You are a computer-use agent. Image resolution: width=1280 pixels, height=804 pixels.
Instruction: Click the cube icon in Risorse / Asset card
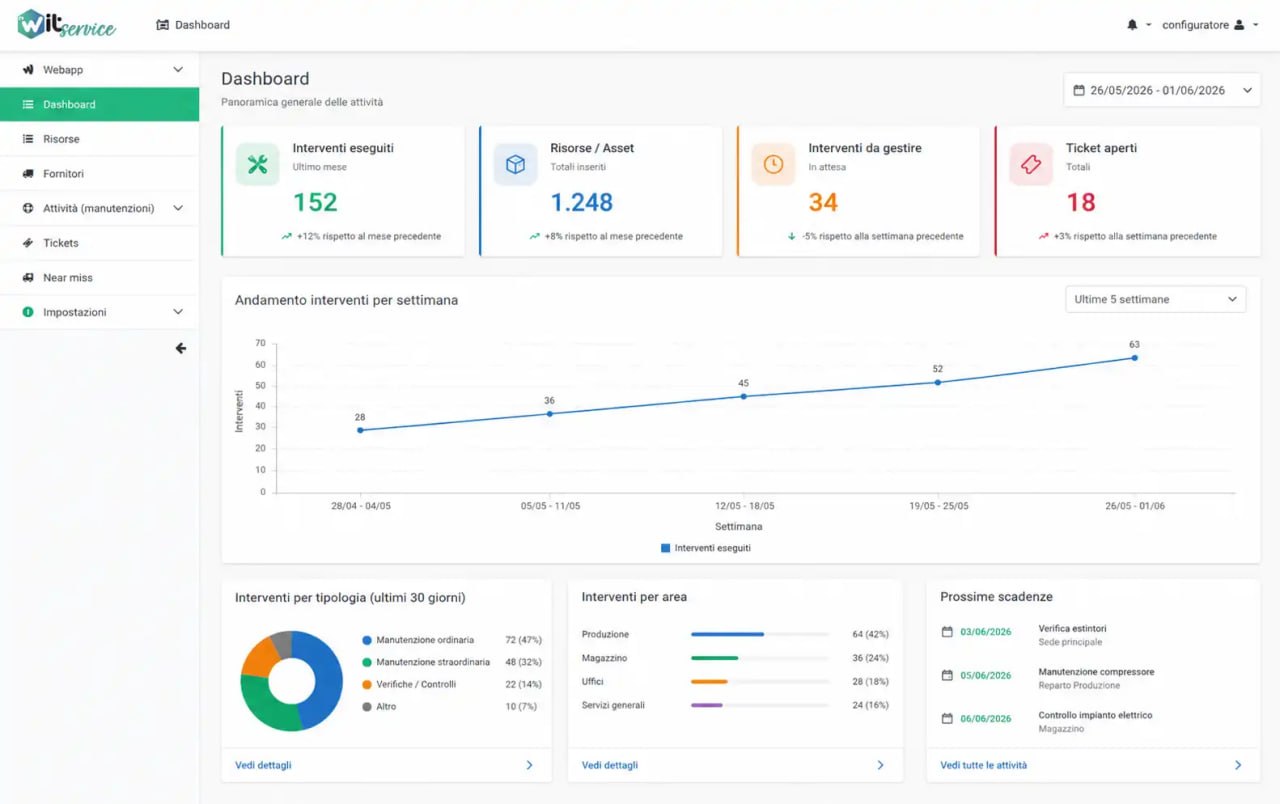coord(515,165)
